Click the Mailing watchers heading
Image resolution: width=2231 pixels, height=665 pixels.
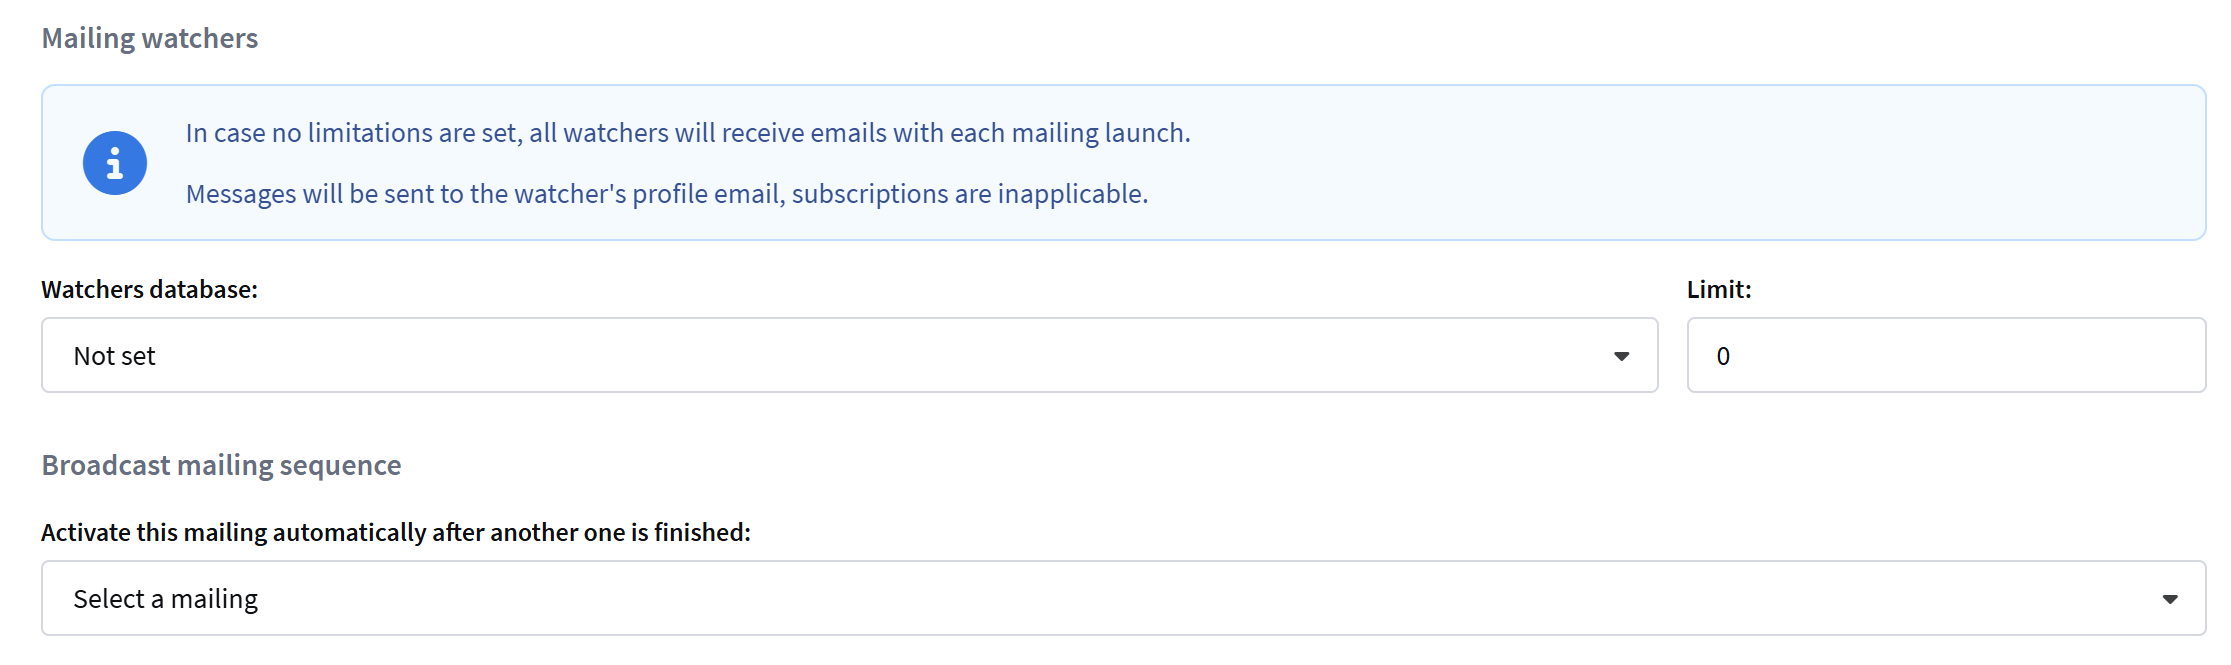coord(150,38)
